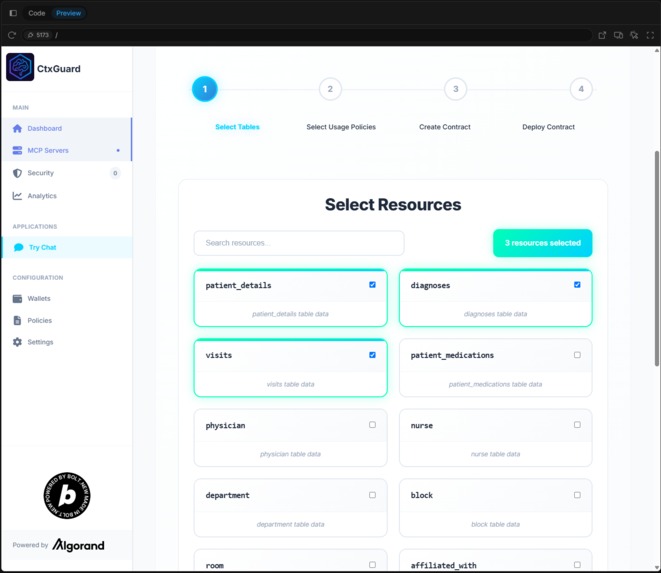The image size is (661, 573).
Task: Click the Deploy Contract label
Action: [x=548, y=127]
